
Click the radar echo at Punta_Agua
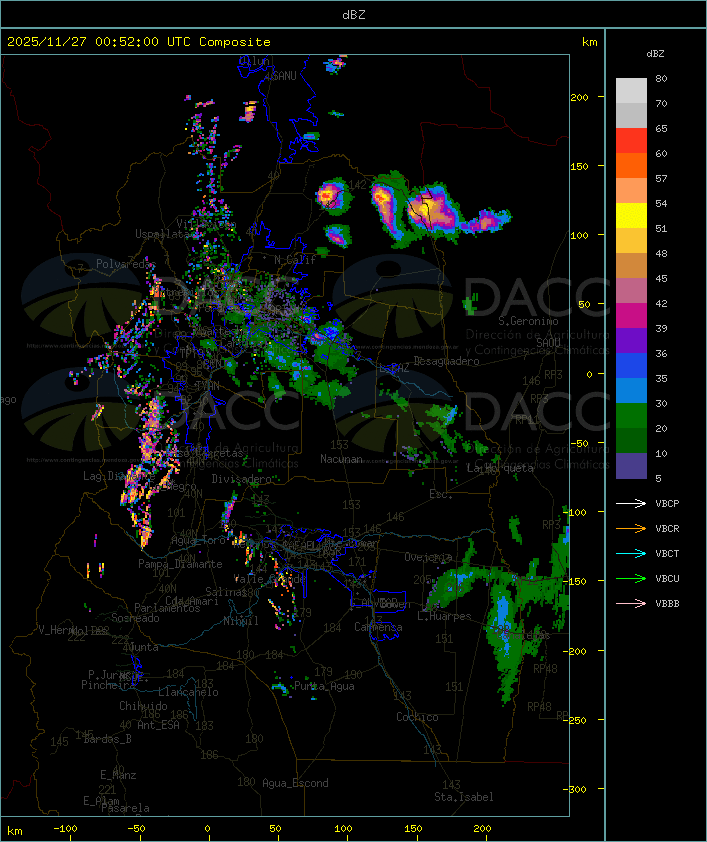coord(281,687)
